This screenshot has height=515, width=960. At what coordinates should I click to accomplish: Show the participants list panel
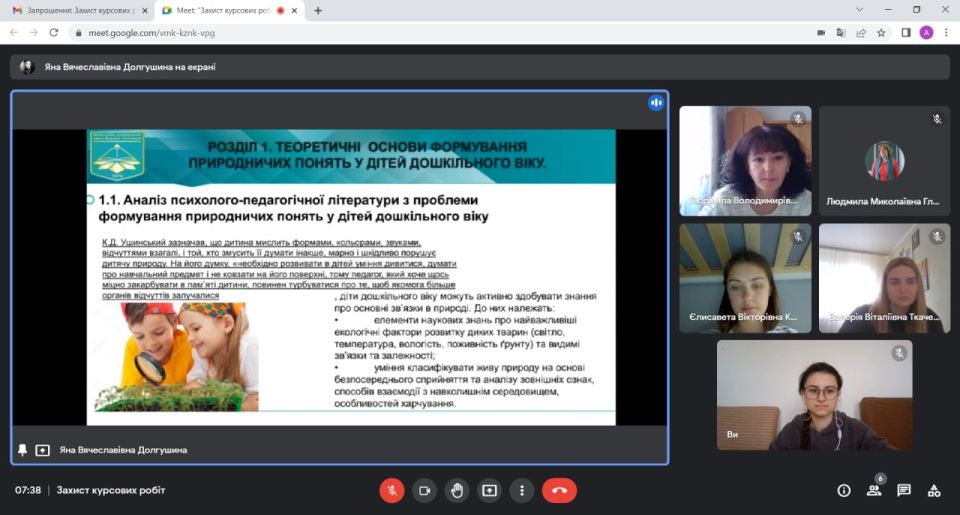tap(874, 490)
